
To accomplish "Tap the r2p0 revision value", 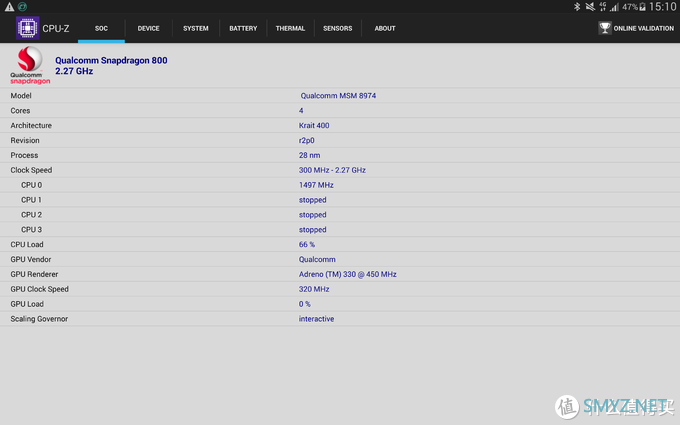I will click(x=307, y=140).
